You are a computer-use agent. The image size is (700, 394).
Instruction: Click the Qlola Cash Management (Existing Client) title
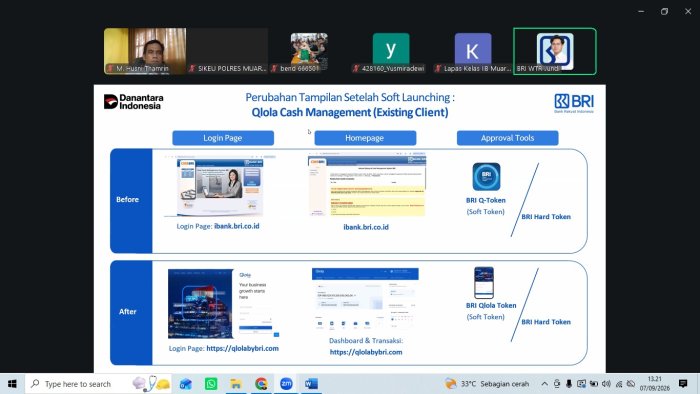tap(350, 112)
